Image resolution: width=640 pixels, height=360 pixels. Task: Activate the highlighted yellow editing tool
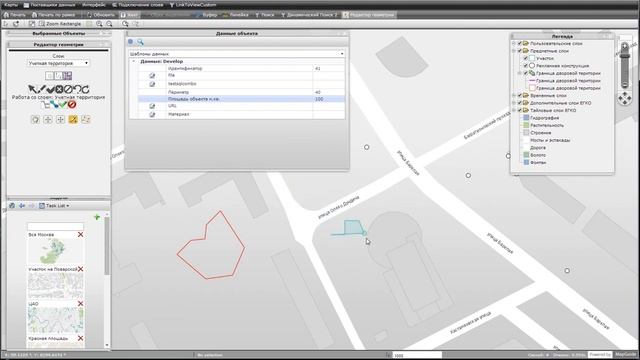click(73, 119)
